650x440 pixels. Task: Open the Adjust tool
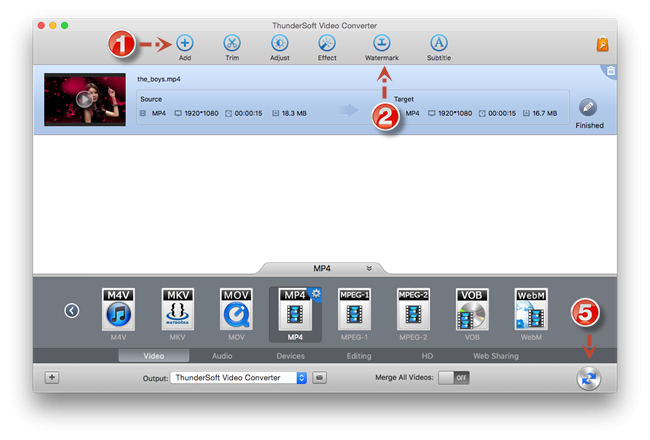[x=280, y=43]
